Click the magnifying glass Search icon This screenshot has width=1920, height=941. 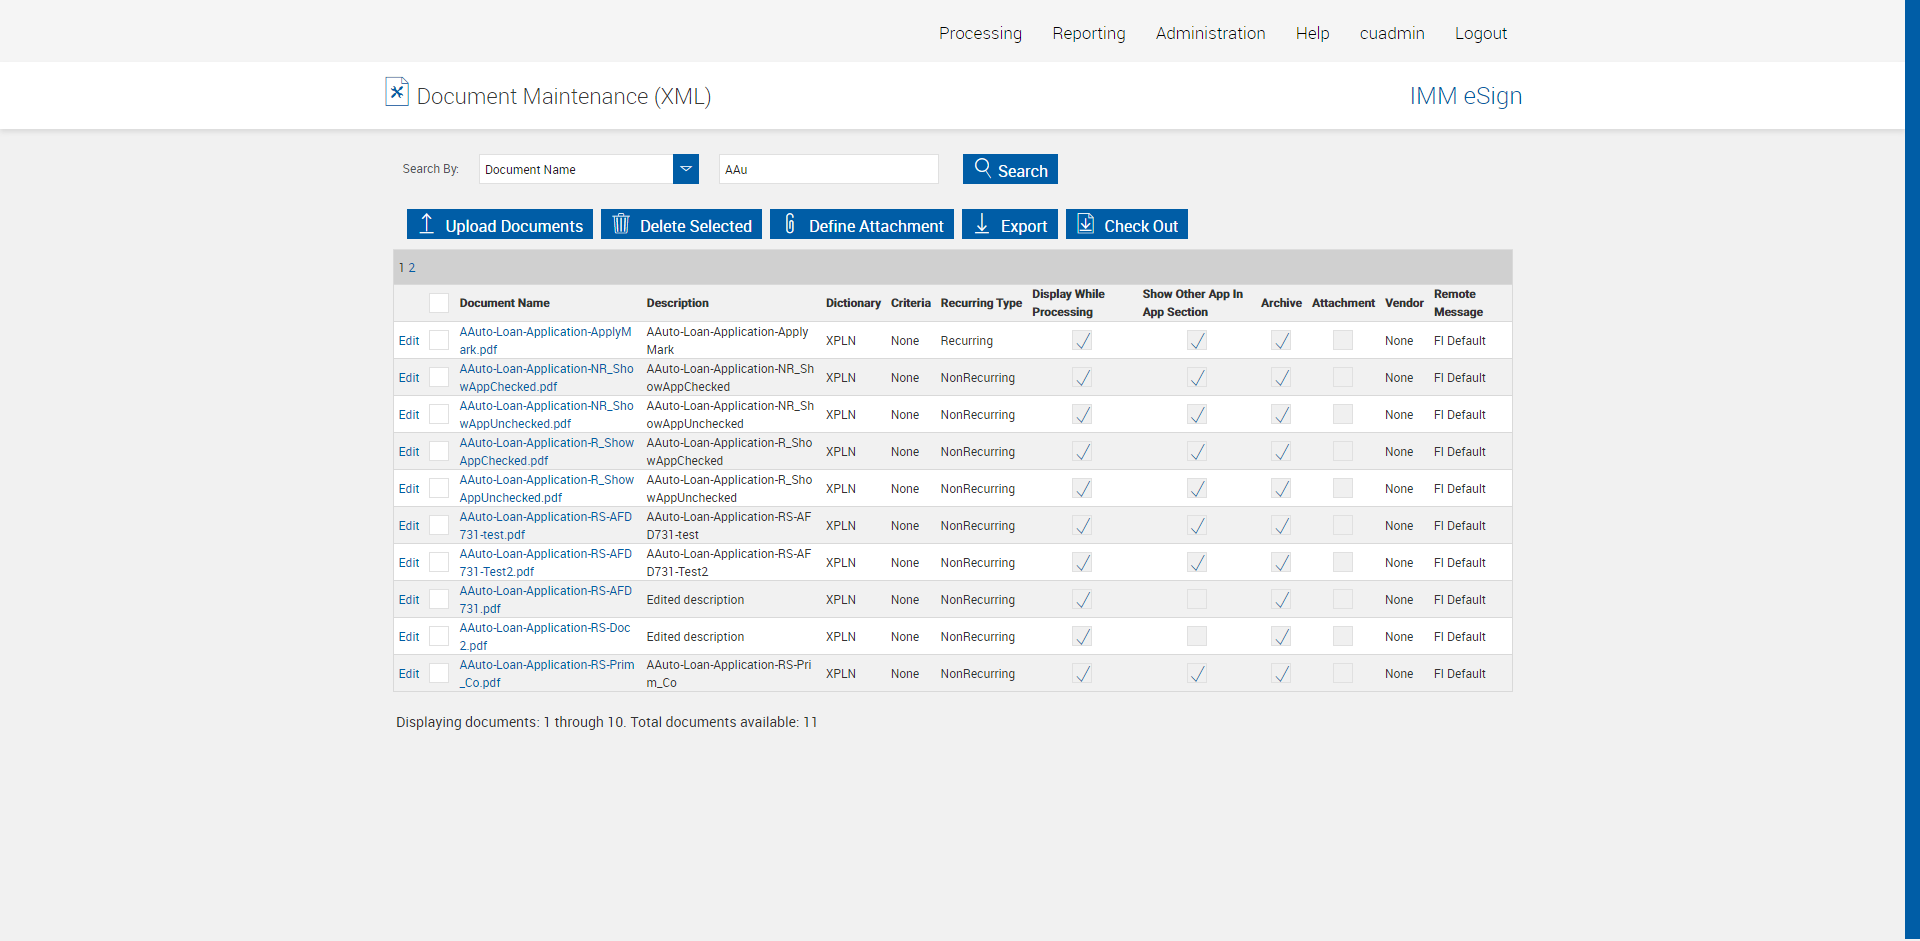(x=982, y=168)
